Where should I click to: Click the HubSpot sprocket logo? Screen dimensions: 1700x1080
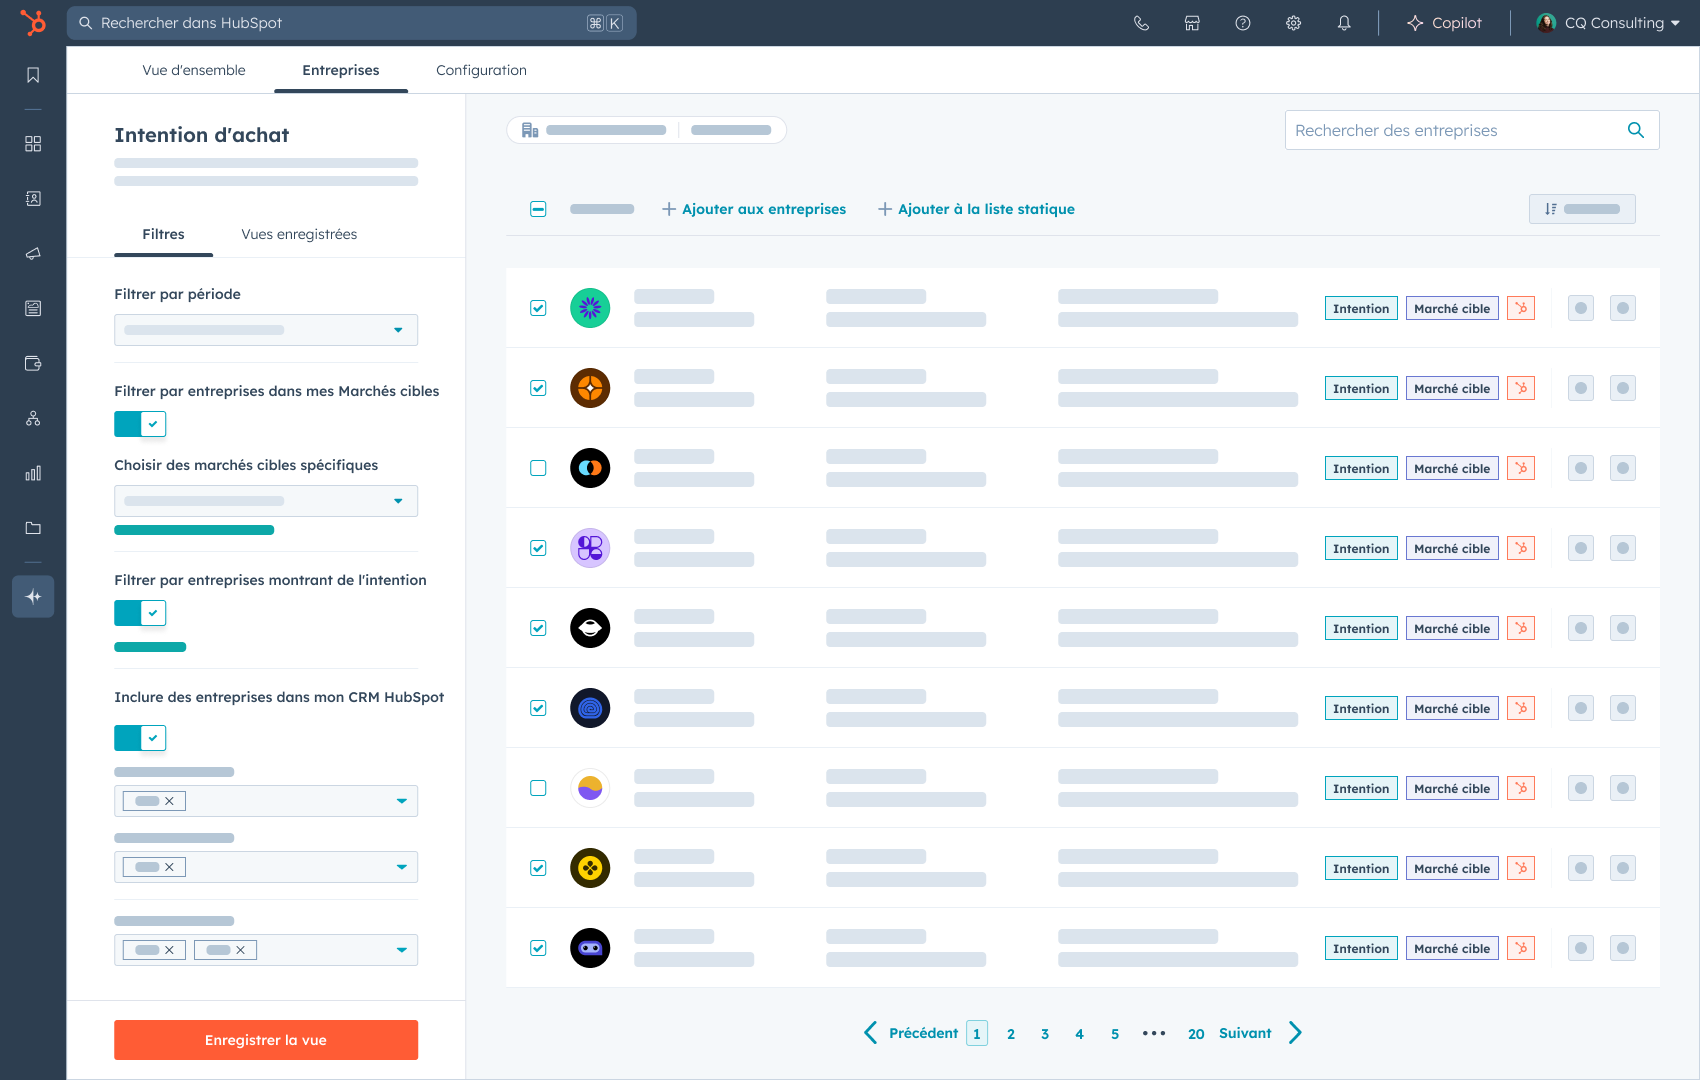[33, 22]
